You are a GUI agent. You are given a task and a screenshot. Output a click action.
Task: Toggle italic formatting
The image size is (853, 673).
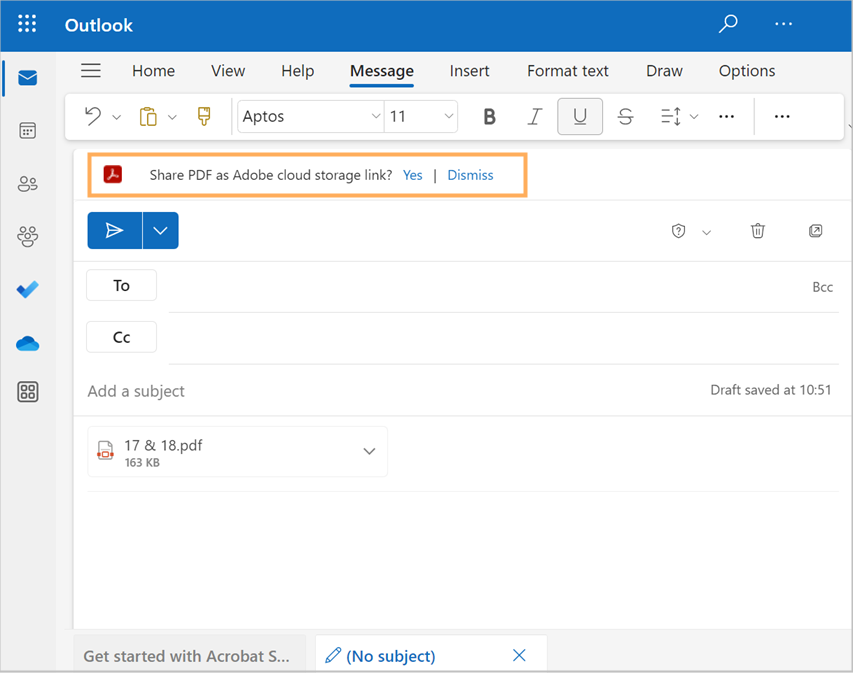(534, 117)
